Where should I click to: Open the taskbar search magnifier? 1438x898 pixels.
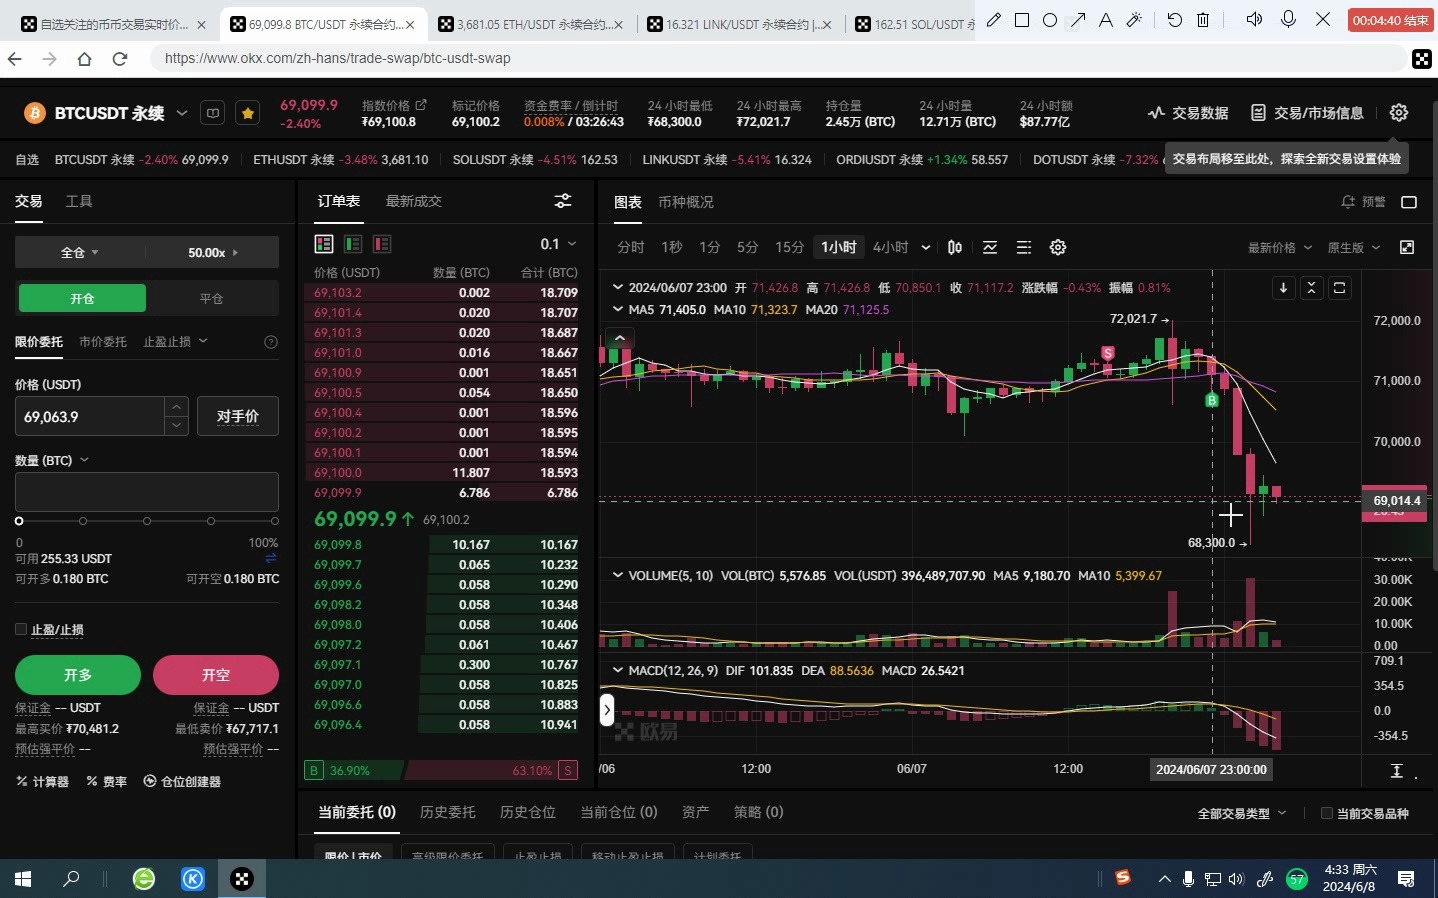[71, 879]
